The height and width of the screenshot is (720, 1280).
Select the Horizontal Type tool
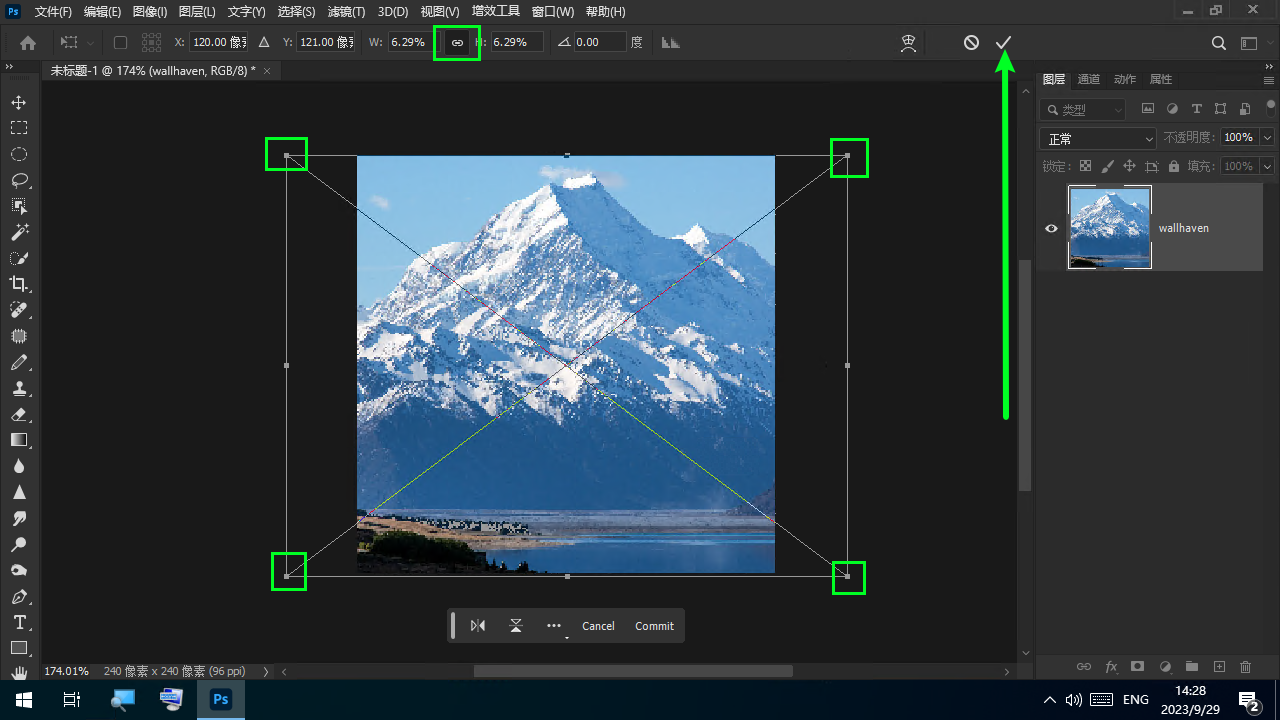[x=19, y=622]
